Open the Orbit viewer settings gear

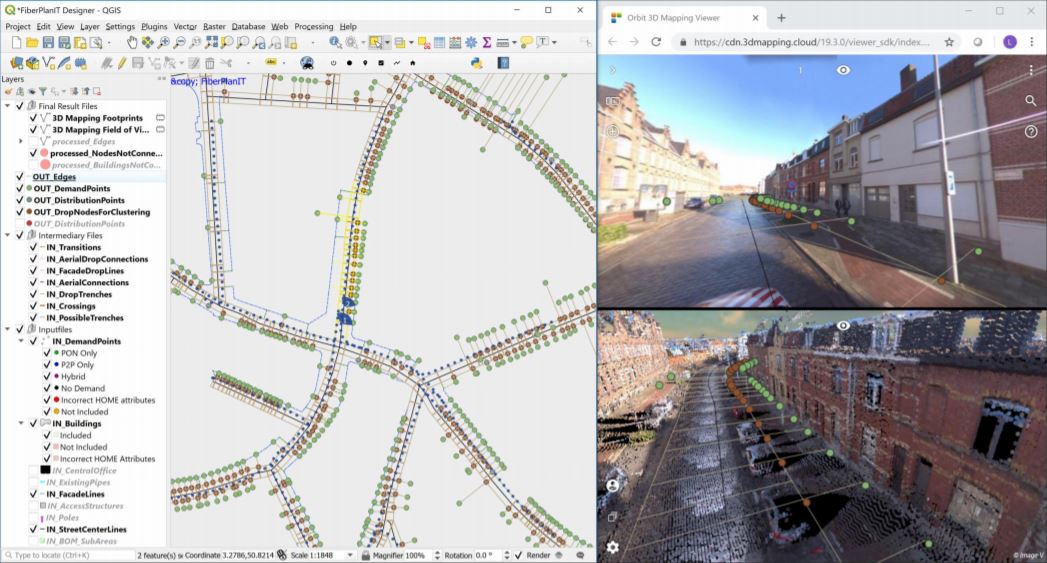click(612, 547)
